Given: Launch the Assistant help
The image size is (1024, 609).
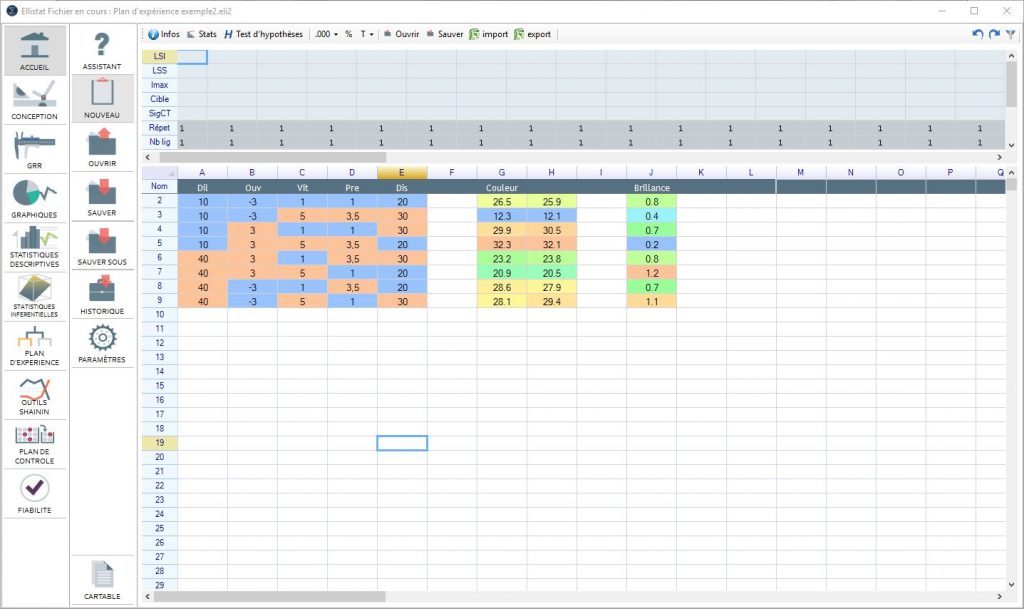Looking at the screenshot, I should tap(102, 50).
